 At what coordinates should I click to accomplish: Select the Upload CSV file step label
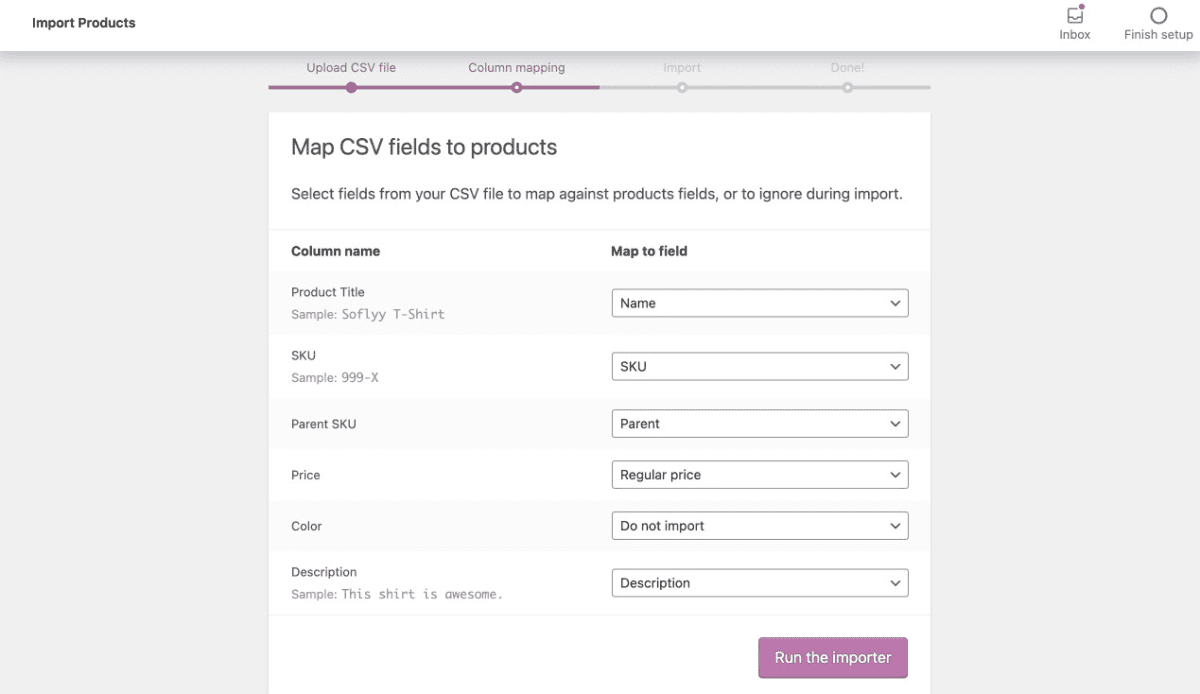click(x=351, y=68)
